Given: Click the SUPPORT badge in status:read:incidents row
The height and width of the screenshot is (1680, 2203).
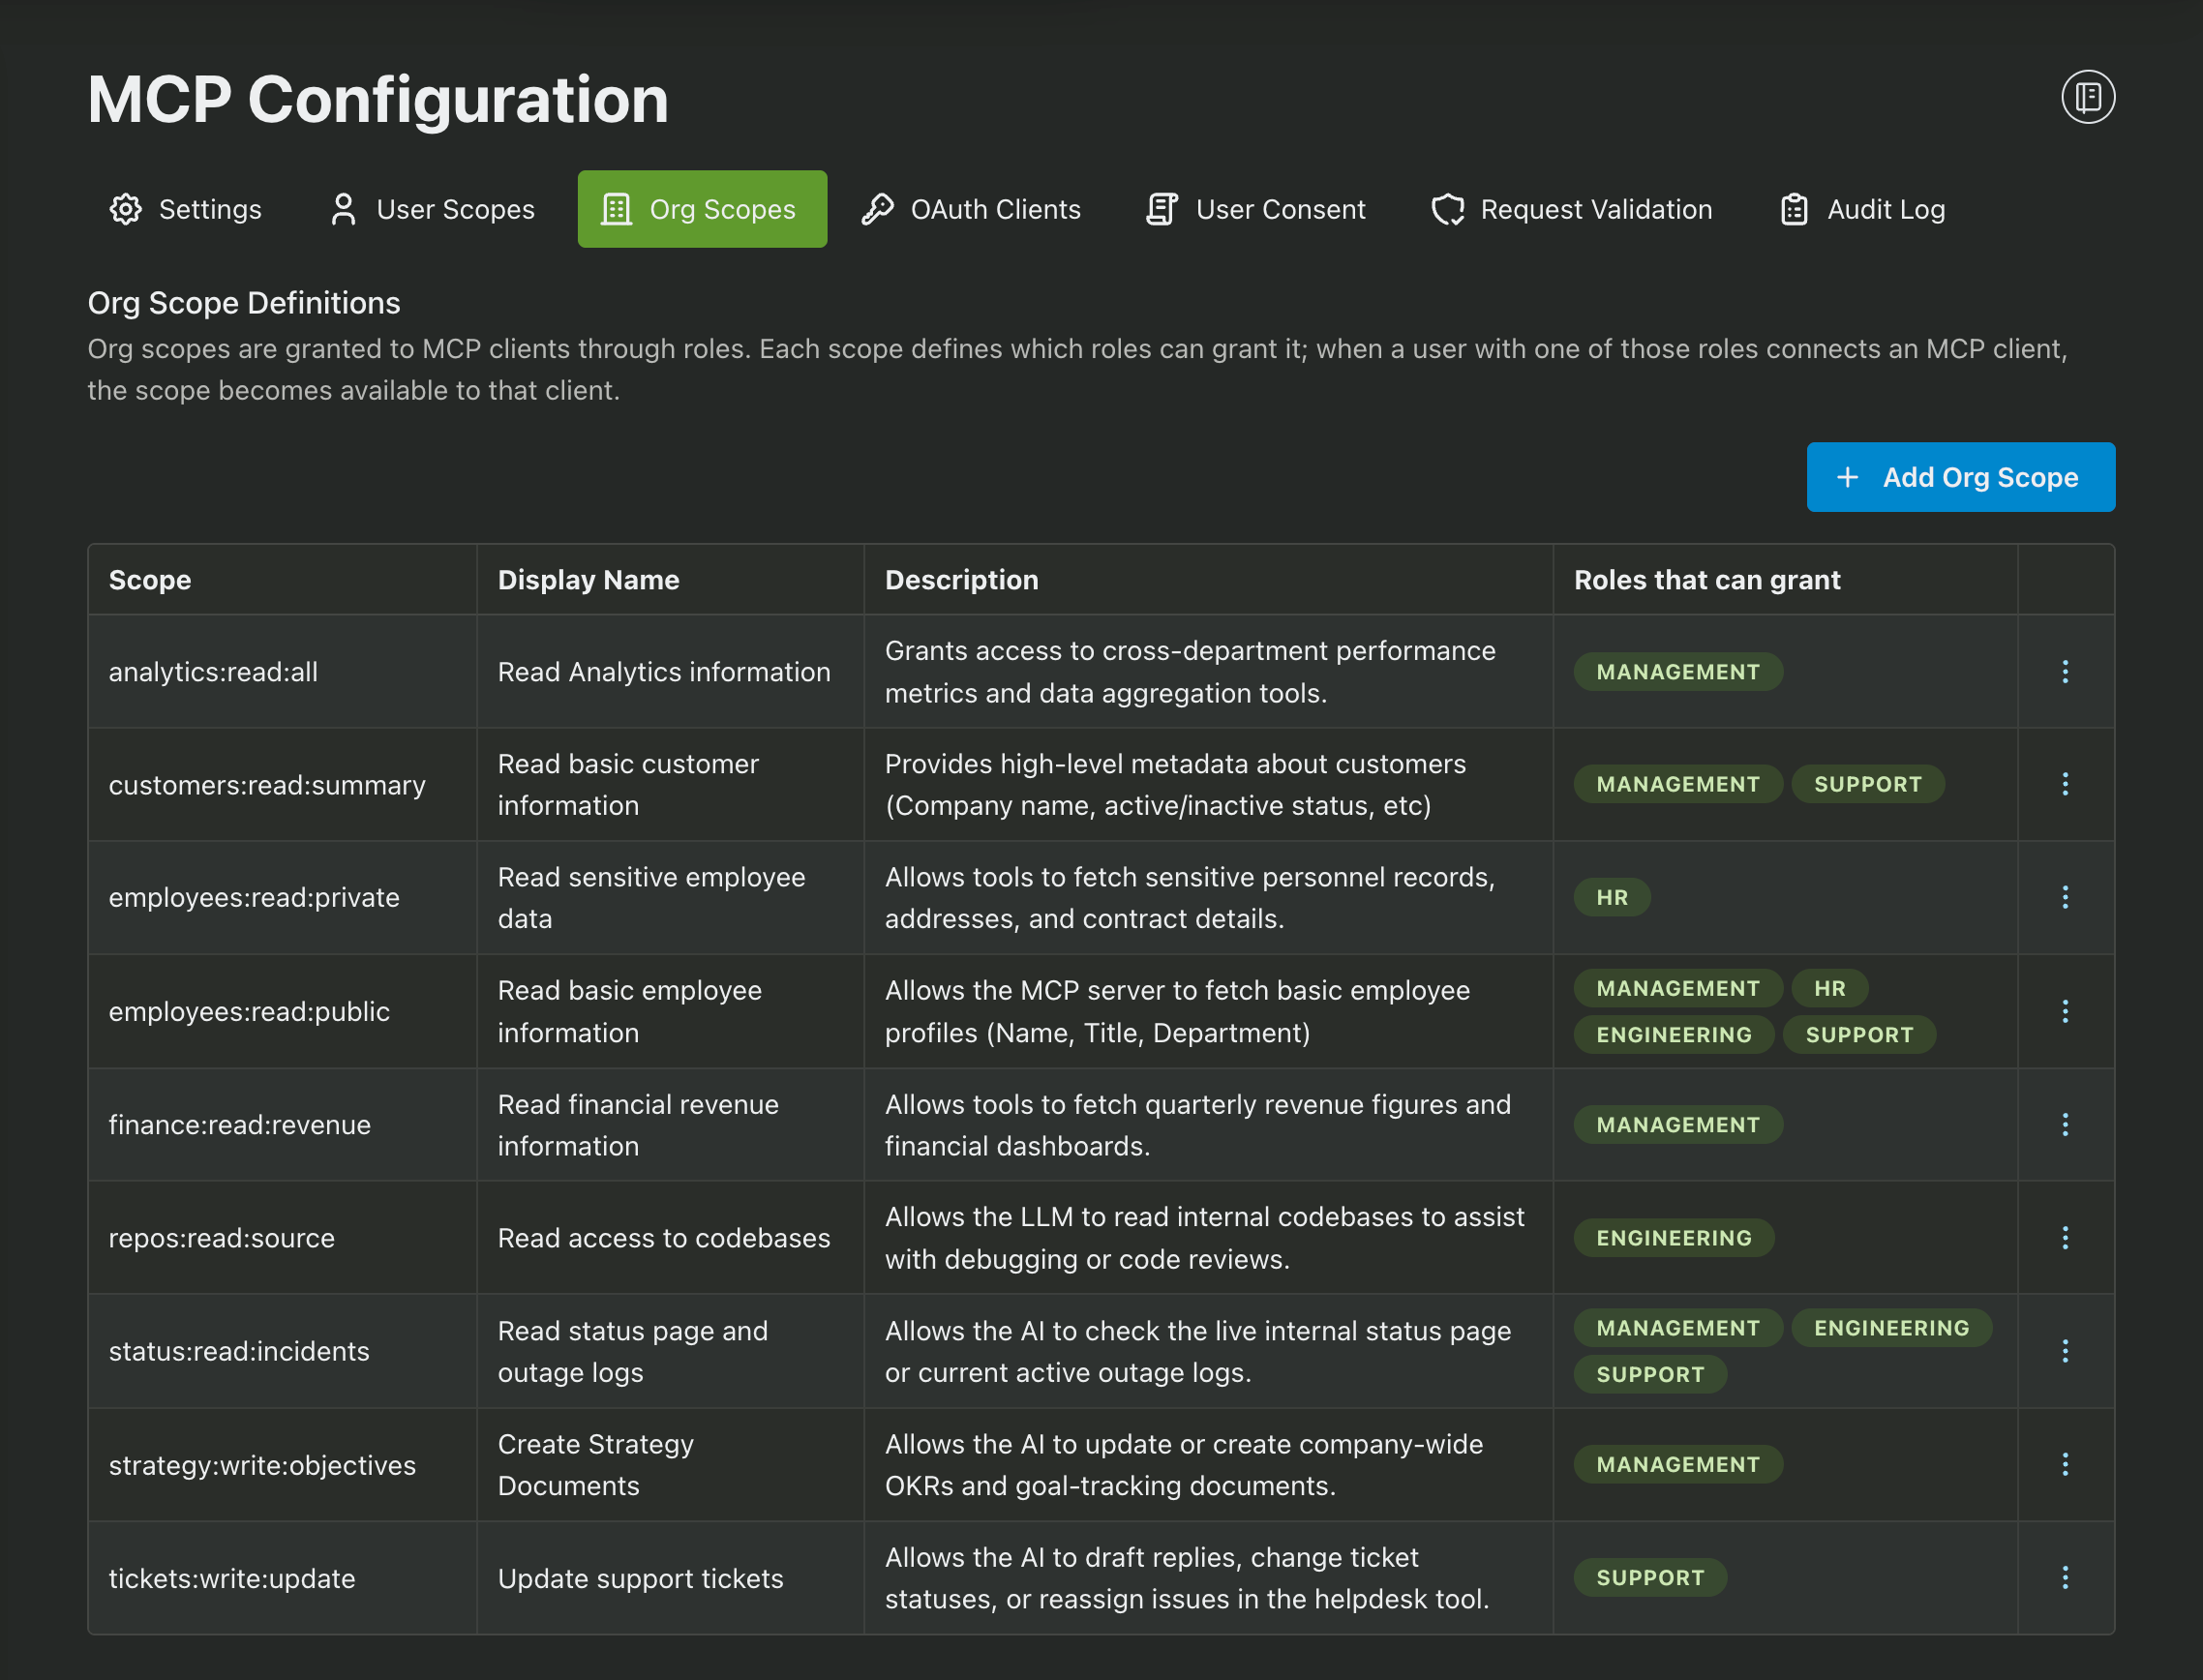Looking at the screenshot, I should 1649,1374.
